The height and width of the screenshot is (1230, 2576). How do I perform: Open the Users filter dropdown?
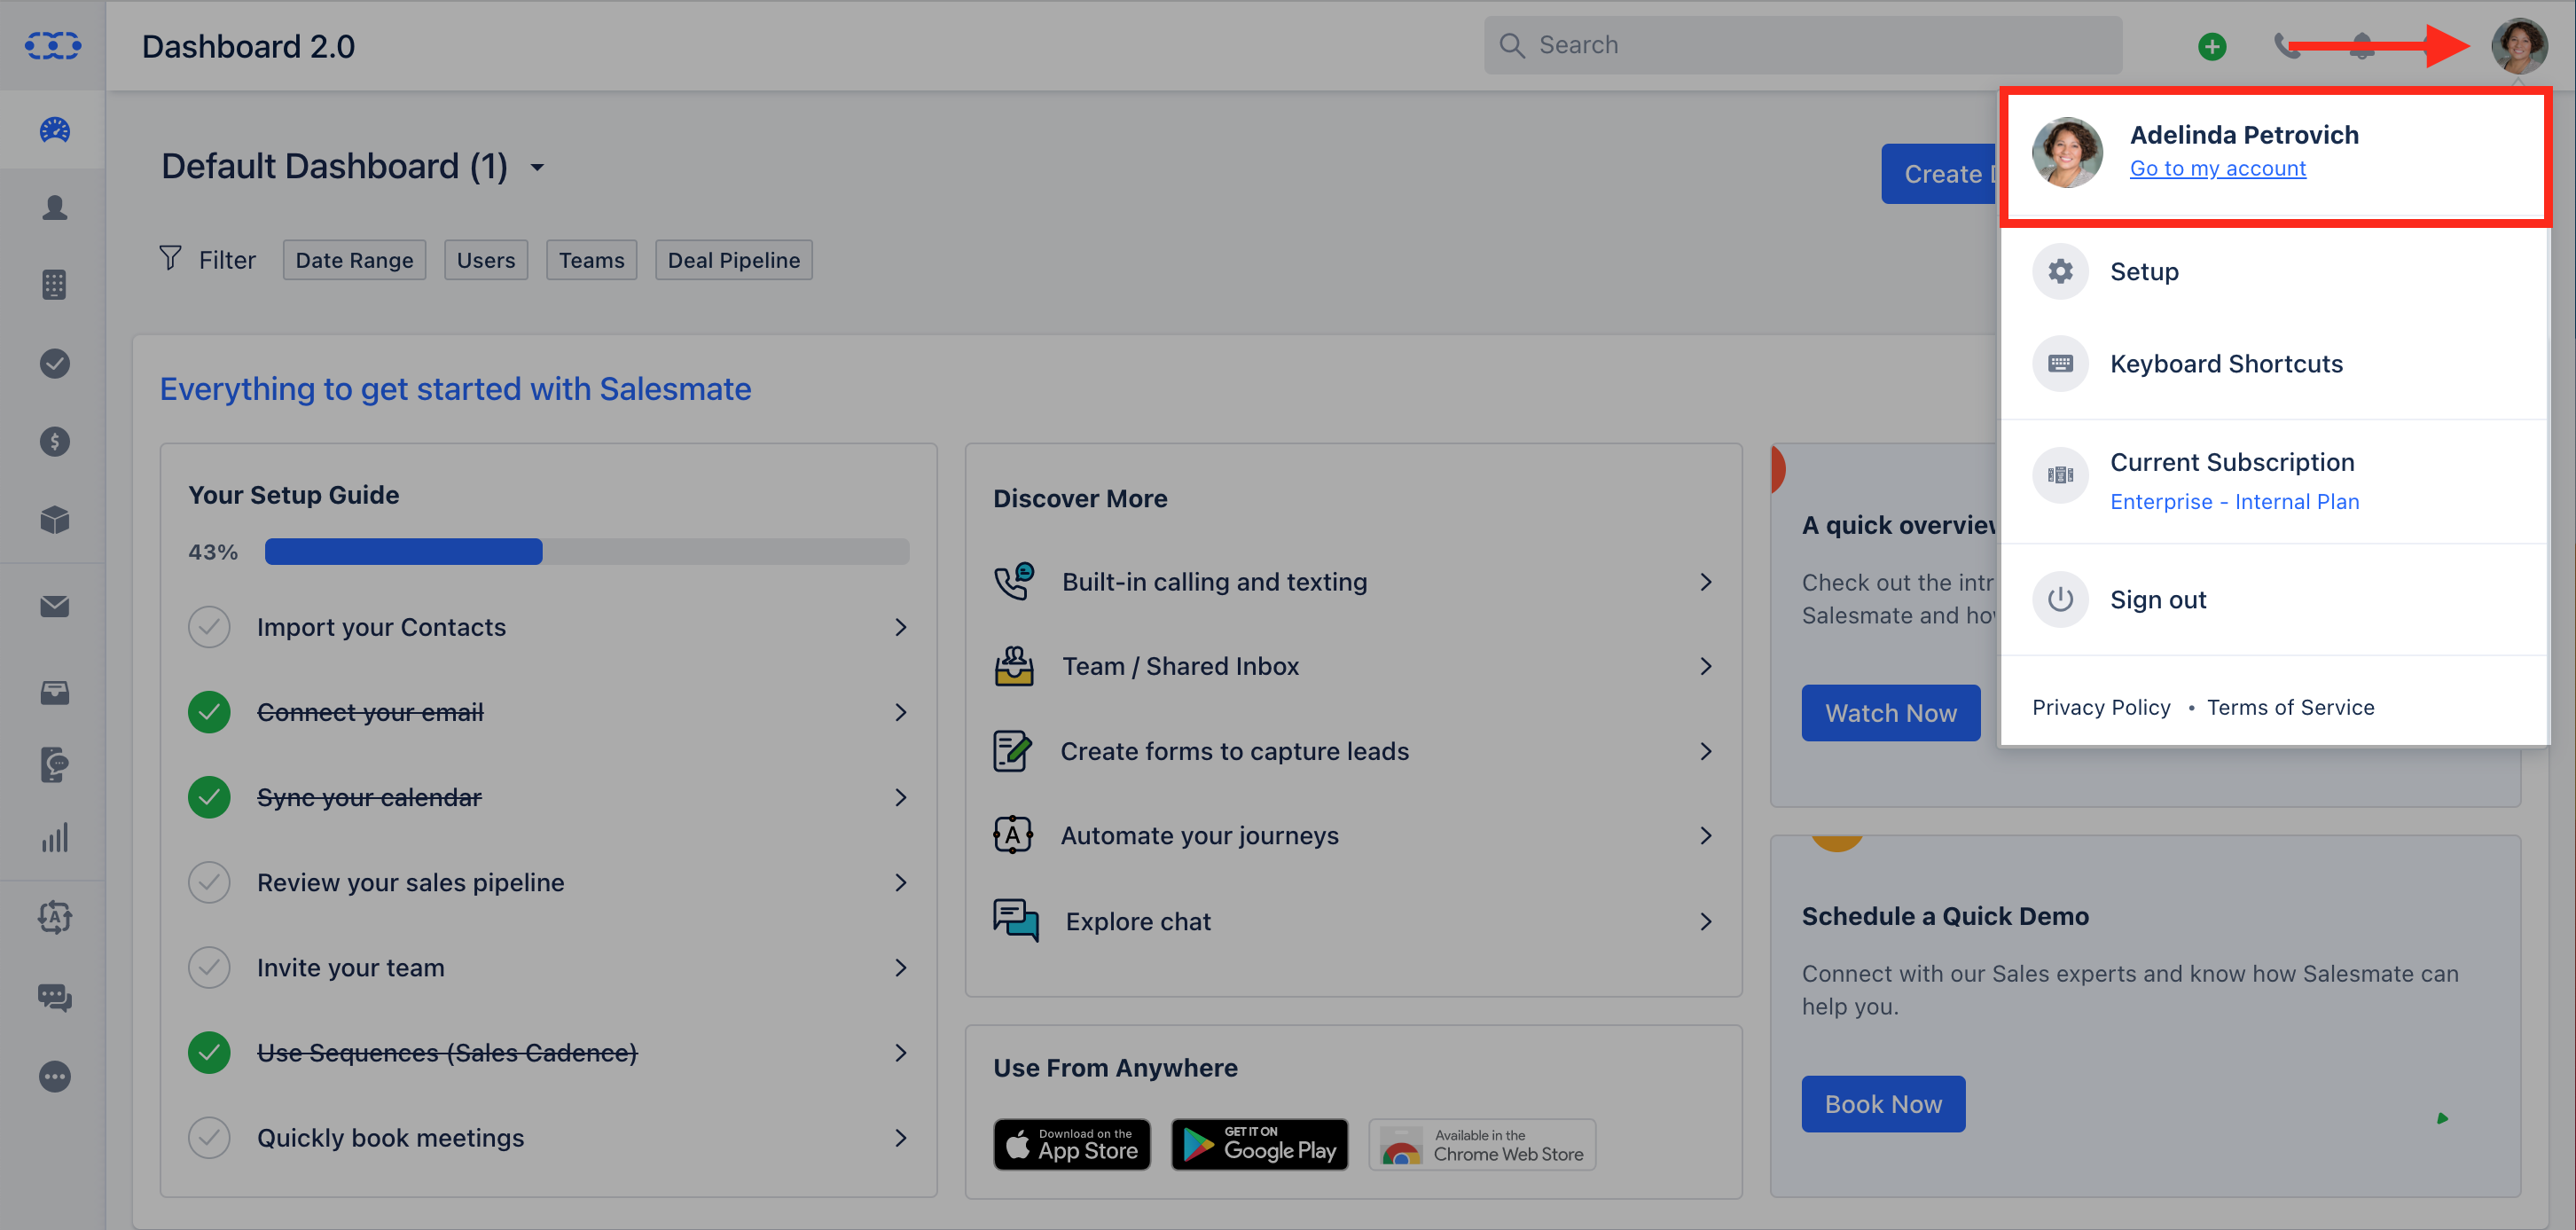click(486, 260)
